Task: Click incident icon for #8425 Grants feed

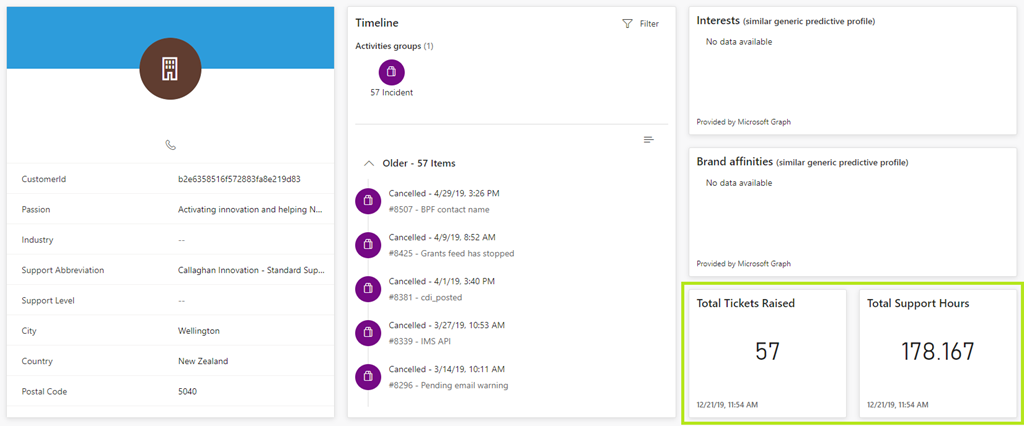Action: click(x=368, y=245)
